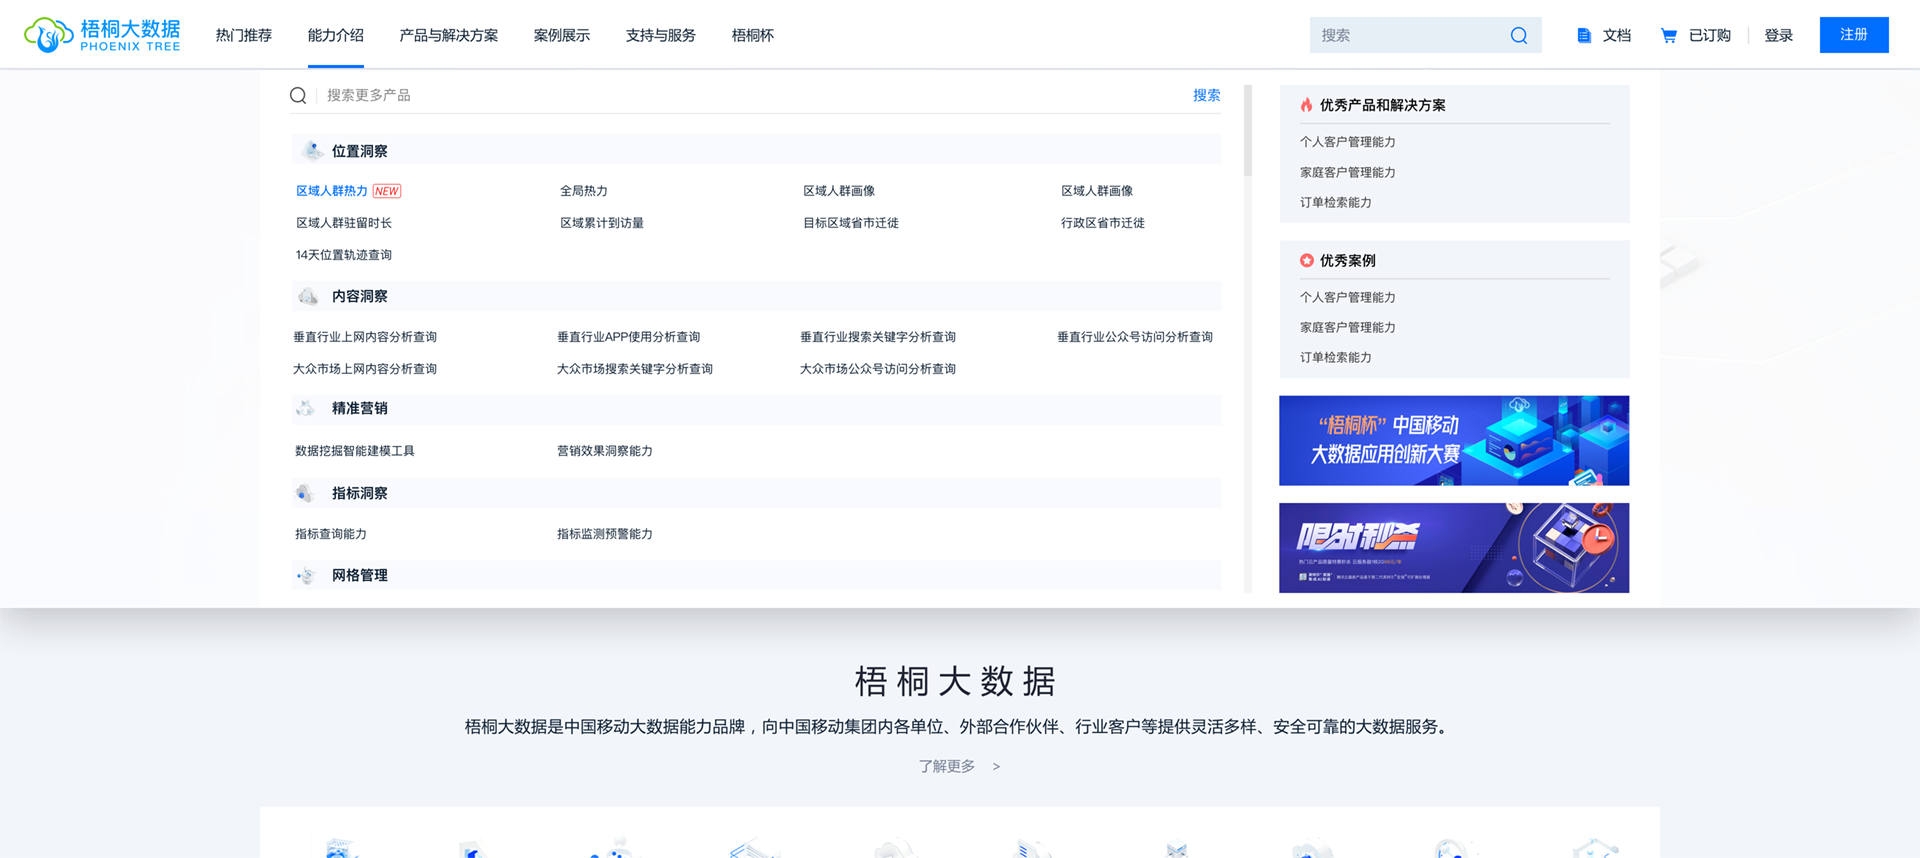Click the document icon beside 文档
Screen dimensions: 1920x858
pyautogui.click(x=1584, y=35)
